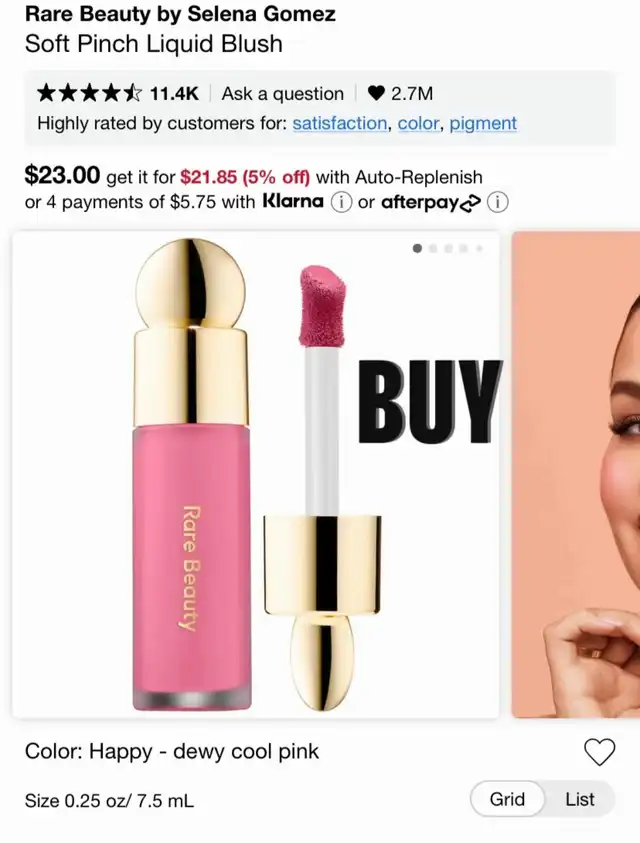The image size is (640, 843).
Task: Click the Klarna info icon
Action: pos(341,203)
